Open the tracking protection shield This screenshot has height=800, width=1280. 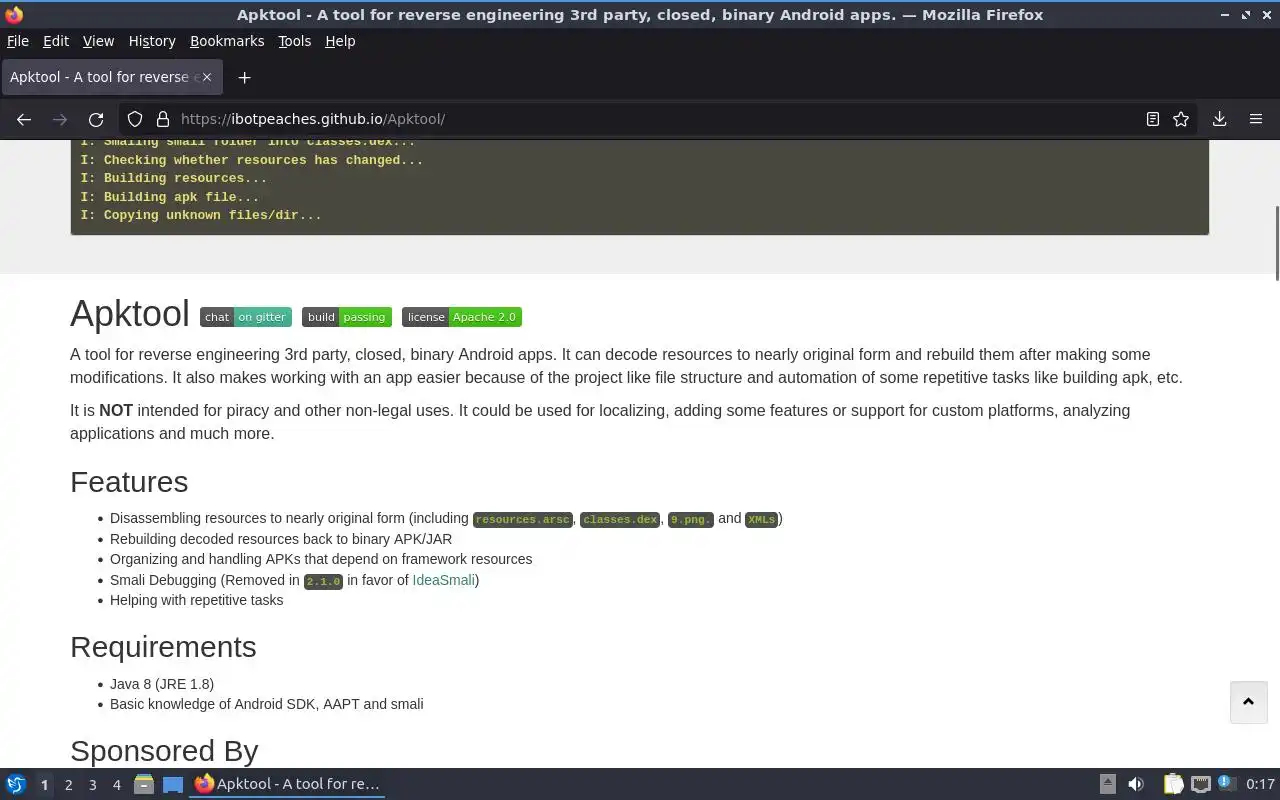click(135, 119)
